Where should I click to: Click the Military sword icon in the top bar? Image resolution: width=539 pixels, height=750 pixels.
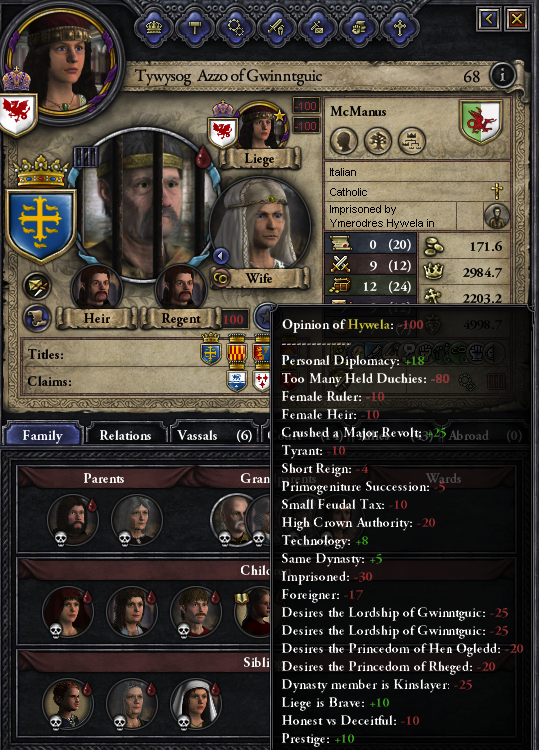pyautogui.click(x=276, y=28)
